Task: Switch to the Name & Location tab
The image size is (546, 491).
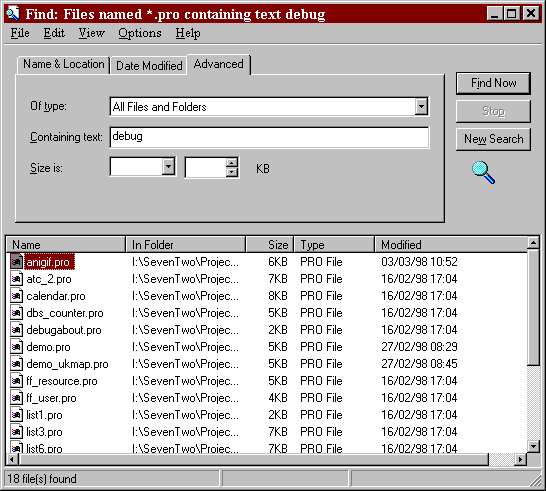Action: (64, 64)
